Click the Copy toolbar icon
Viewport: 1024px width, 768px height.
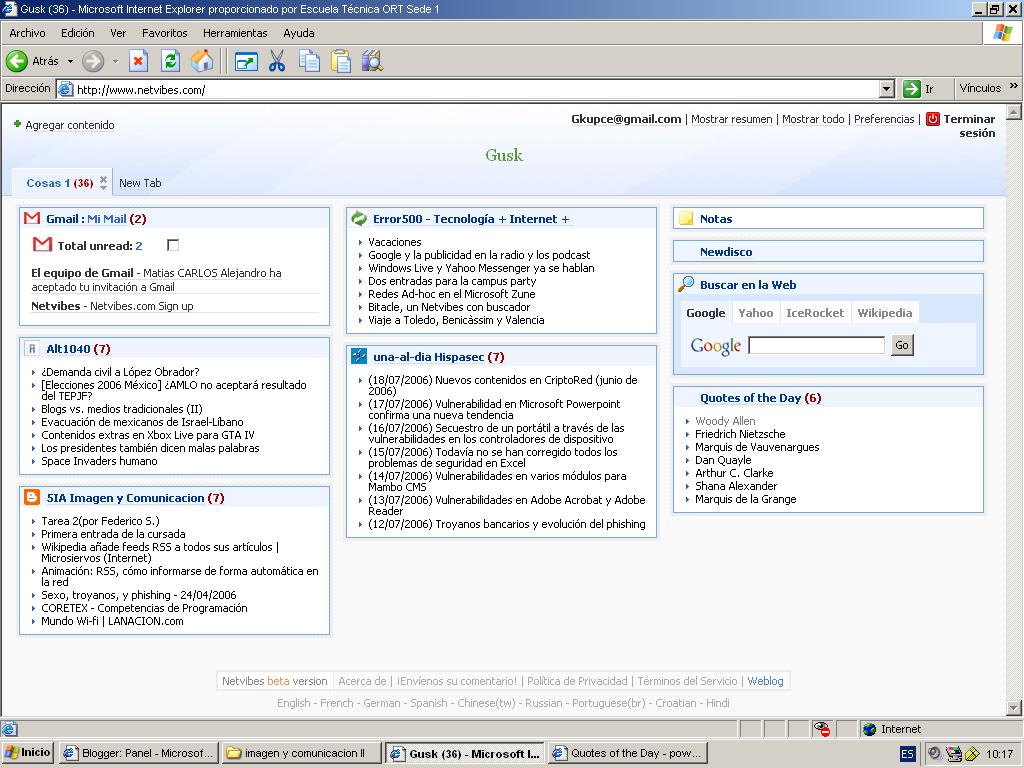(309, 61)
